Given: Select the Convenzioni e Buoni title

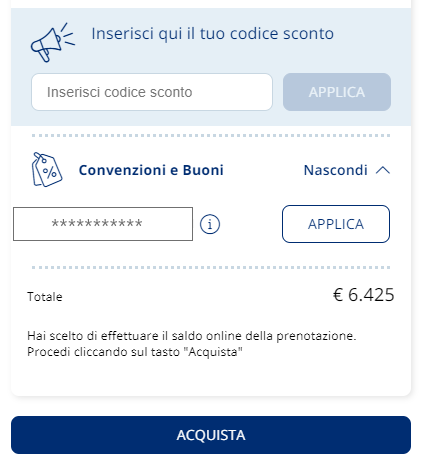Looking at the screenshot, I should 151,170.
